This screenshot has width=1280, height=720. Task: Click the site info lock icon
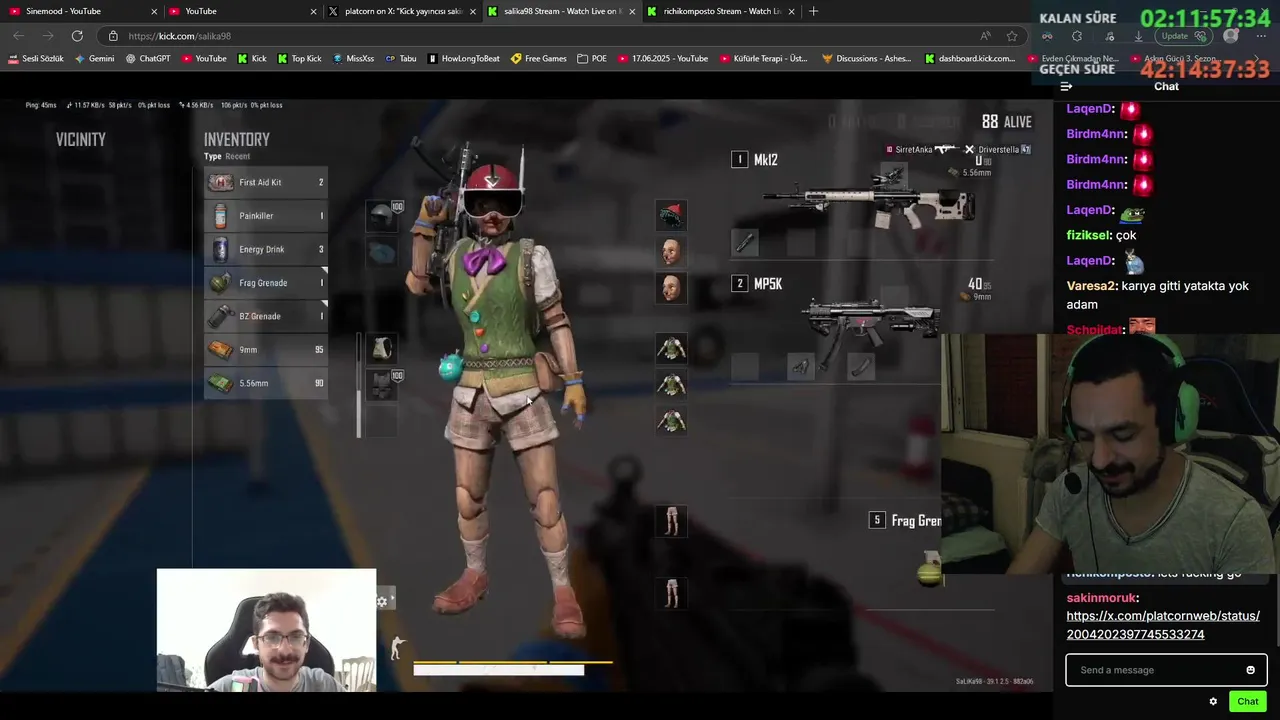point(113,36)
